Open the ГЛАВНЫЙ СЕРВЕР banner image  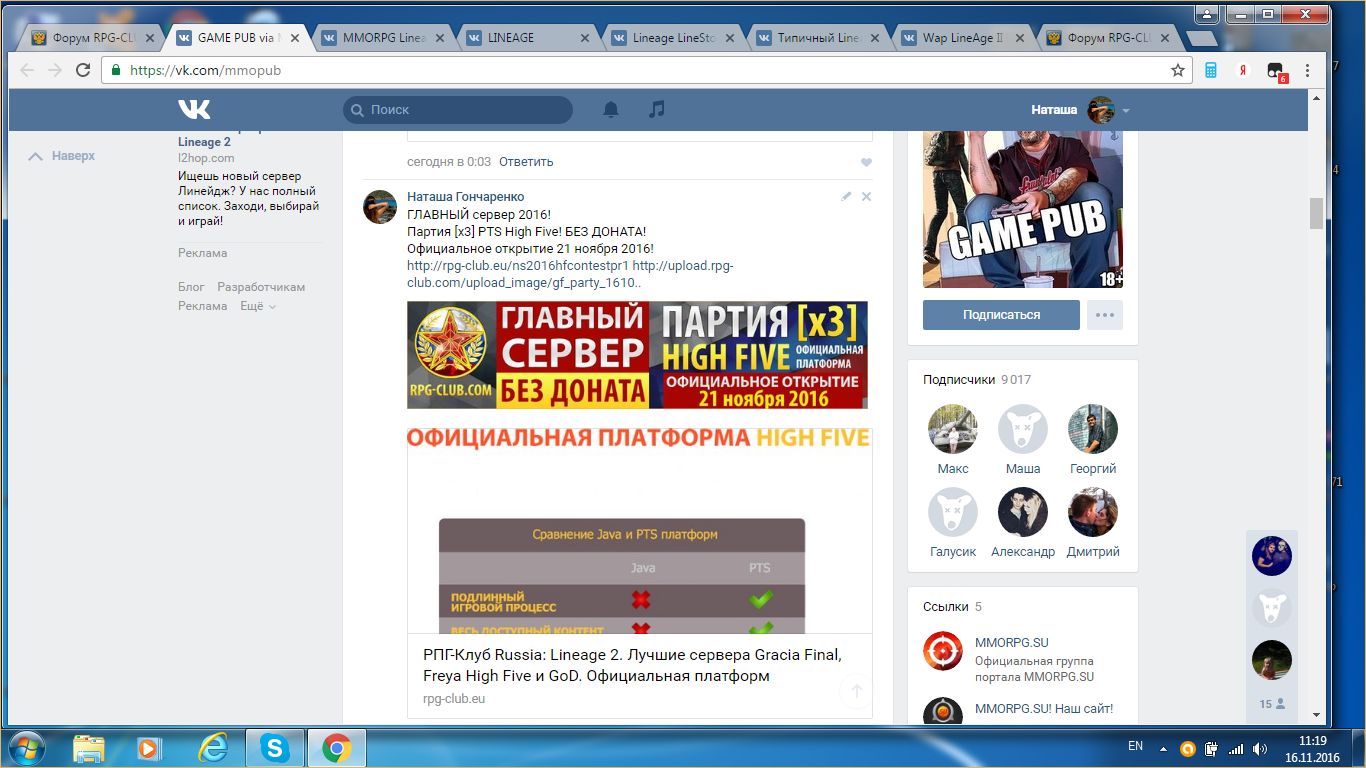[637, 355]
